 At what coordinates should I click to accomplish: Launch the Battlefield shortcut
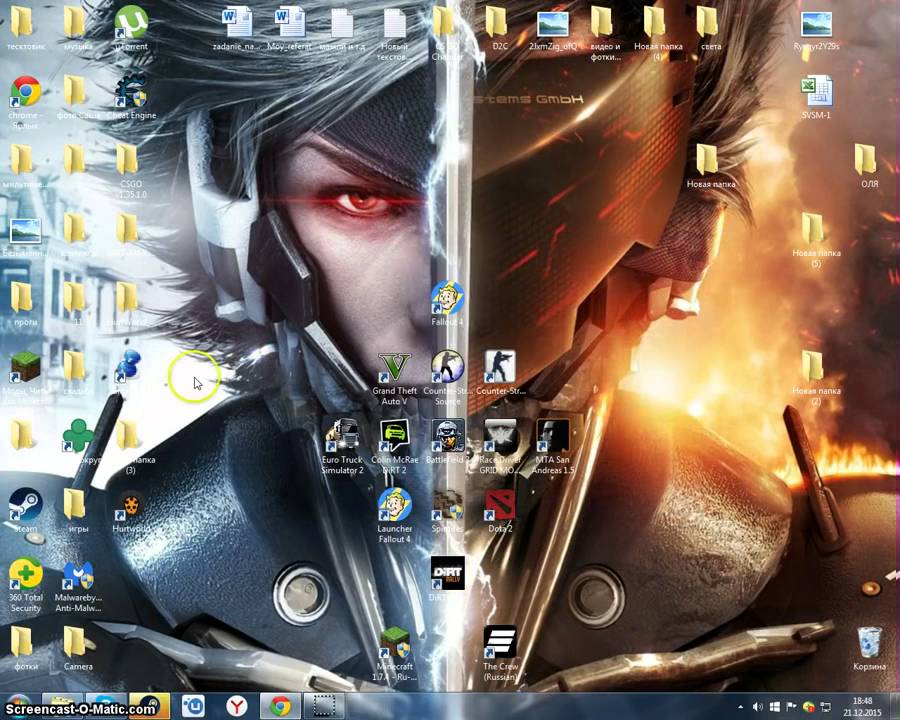[x=447, y=442]
